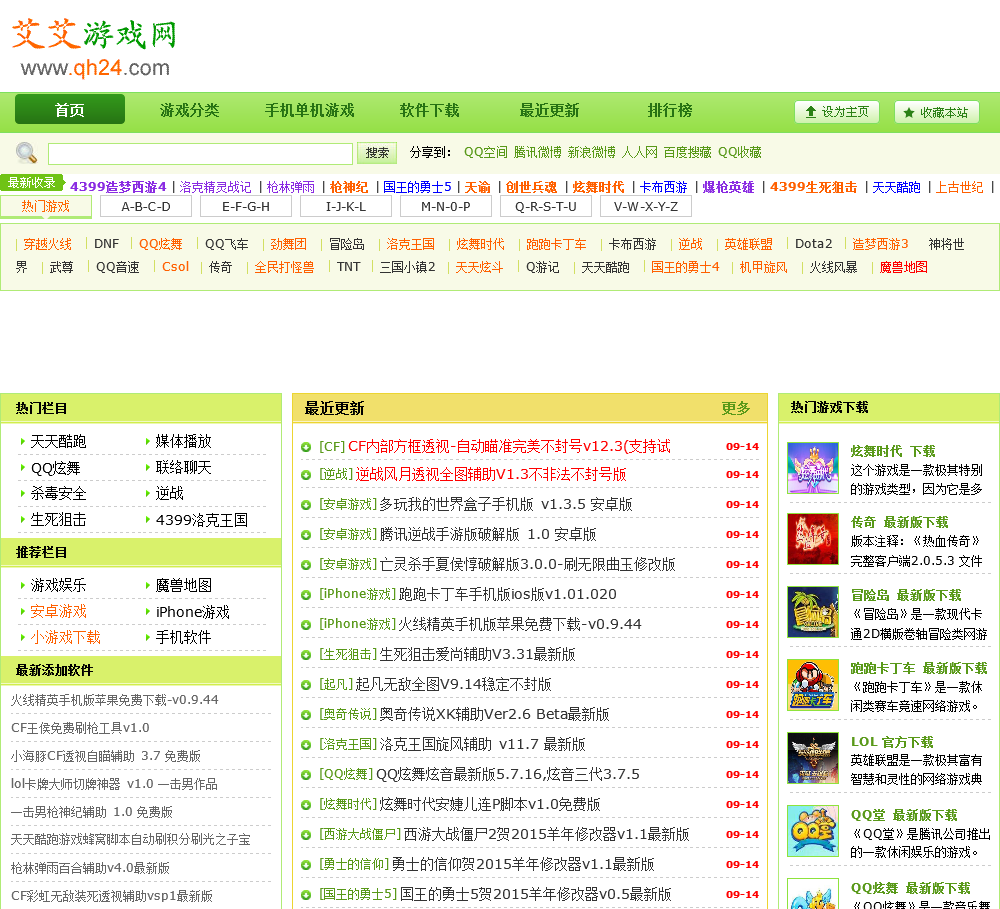The width and height of the screenshot is (1000, 909).
Task: Open 媒体播放 under 热门栏目
Action: [x=183, y=441]
